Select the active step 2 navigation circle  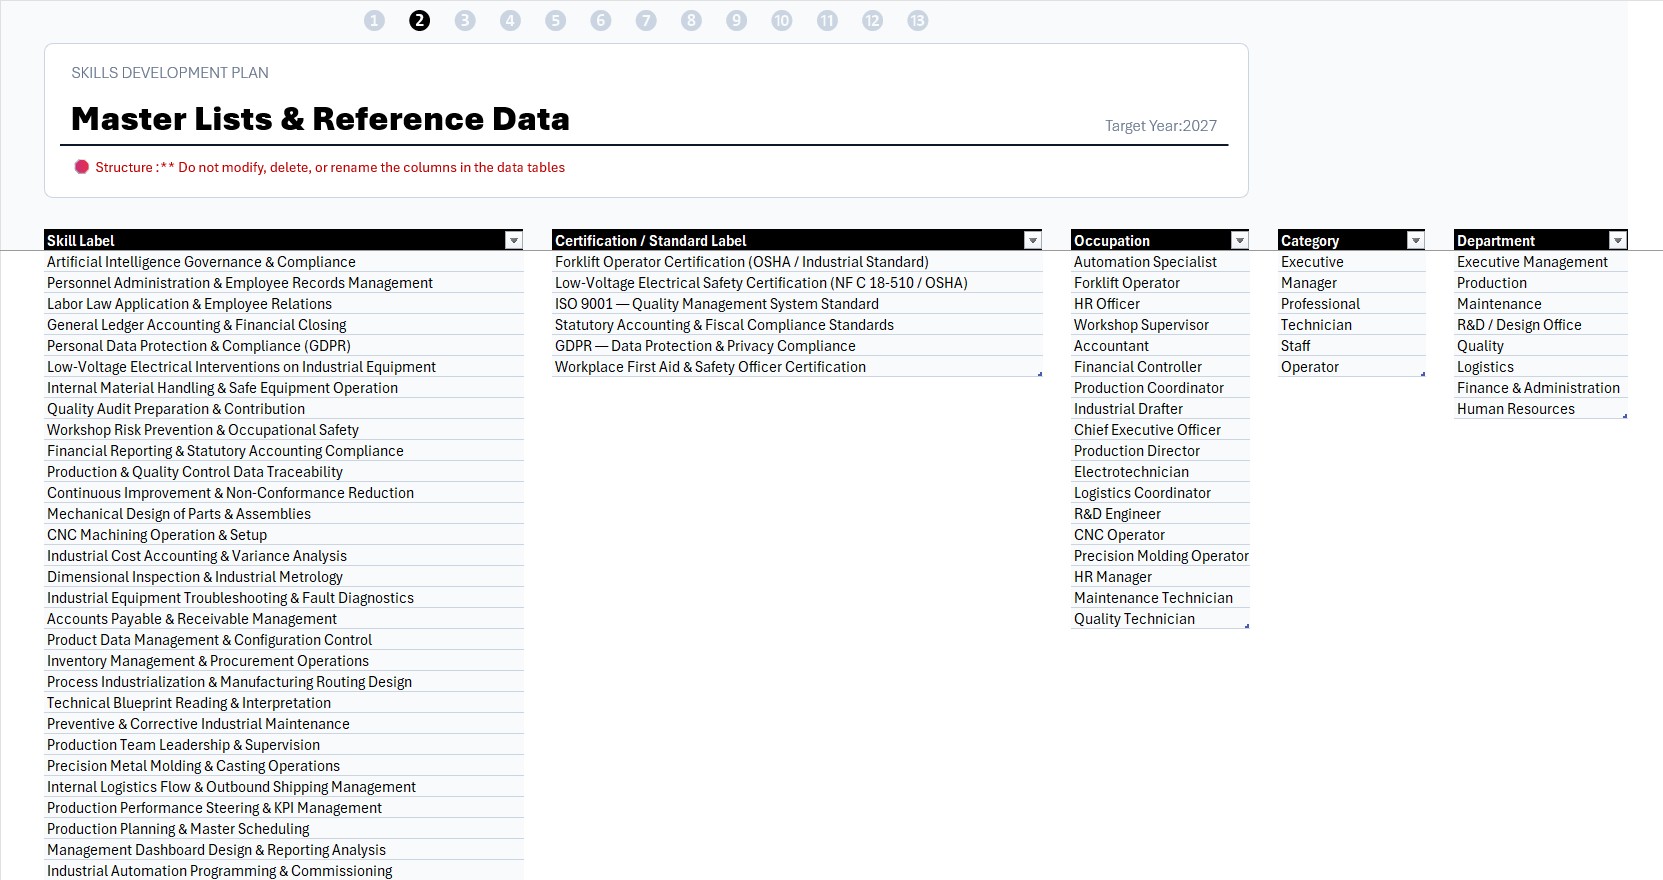point(419,20)
